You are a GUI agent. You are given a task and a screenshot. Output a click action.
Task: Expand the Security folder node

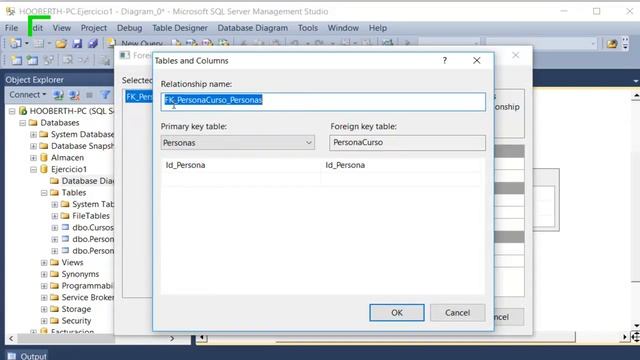click(44, 321)
